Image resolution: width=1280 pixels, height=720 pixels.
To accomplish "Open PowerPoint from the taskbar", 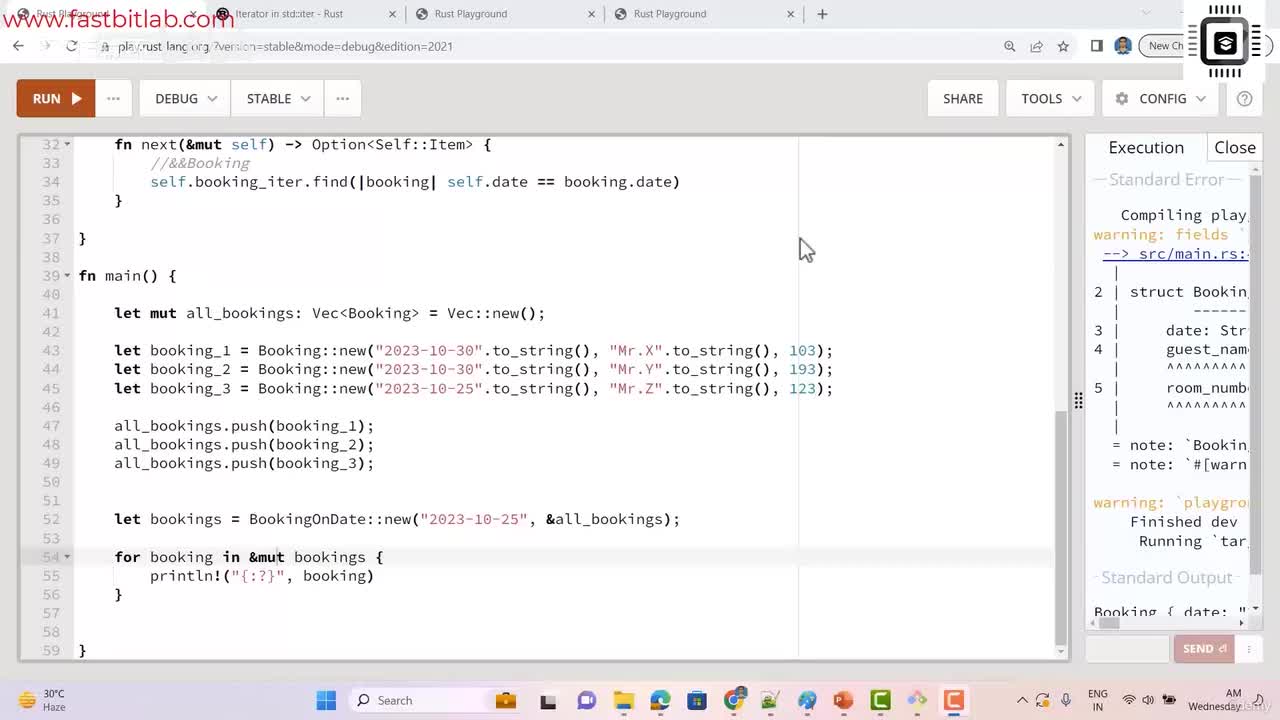I will click(843, 700).
